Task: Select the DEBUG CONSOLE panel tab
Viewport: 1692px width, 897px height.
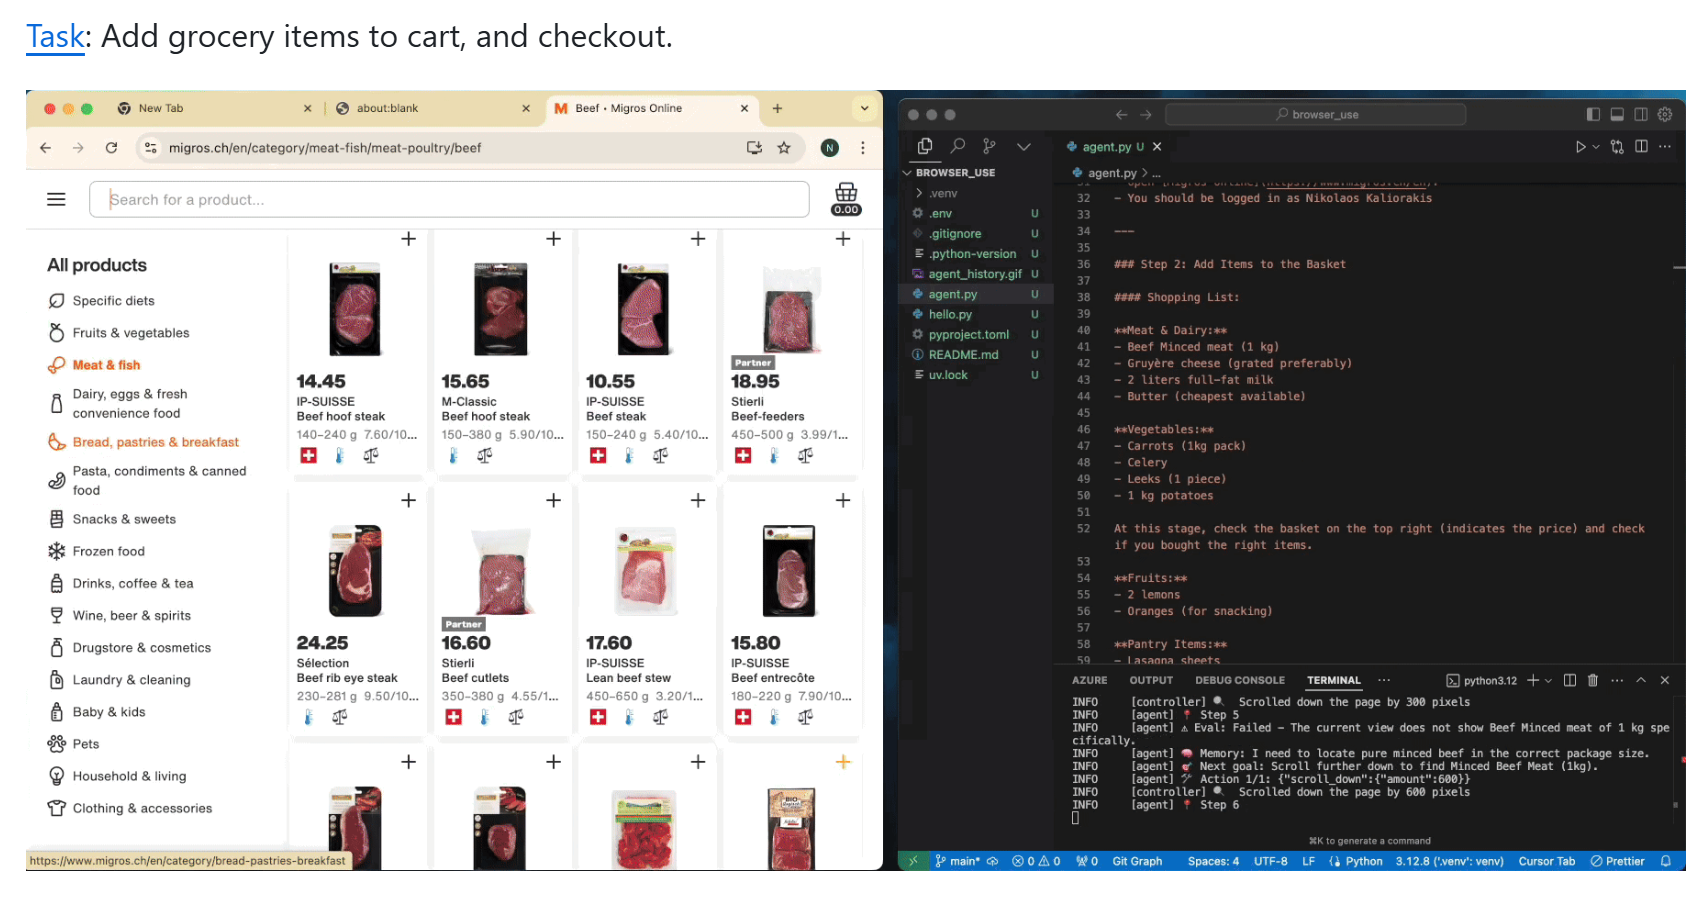Action: tap(1240, 680)
